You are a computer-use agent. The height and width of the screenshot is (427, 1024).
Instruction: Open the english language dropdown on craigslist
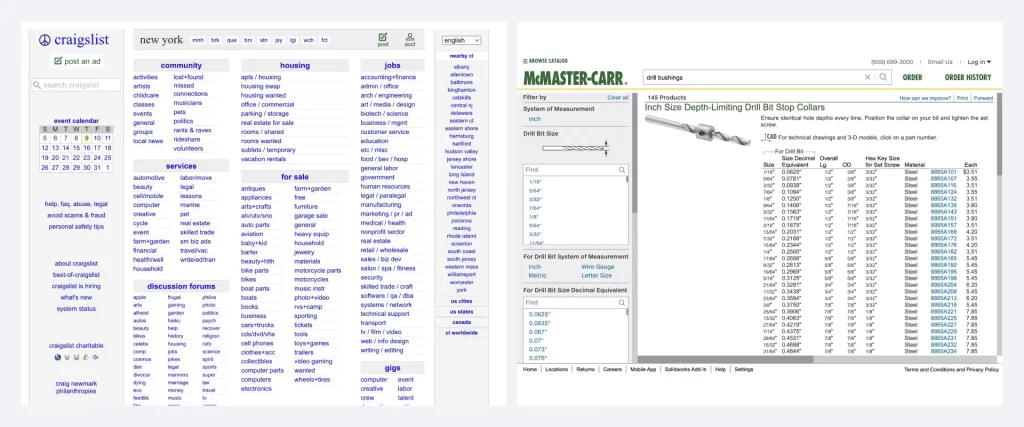tap(462, 40)
